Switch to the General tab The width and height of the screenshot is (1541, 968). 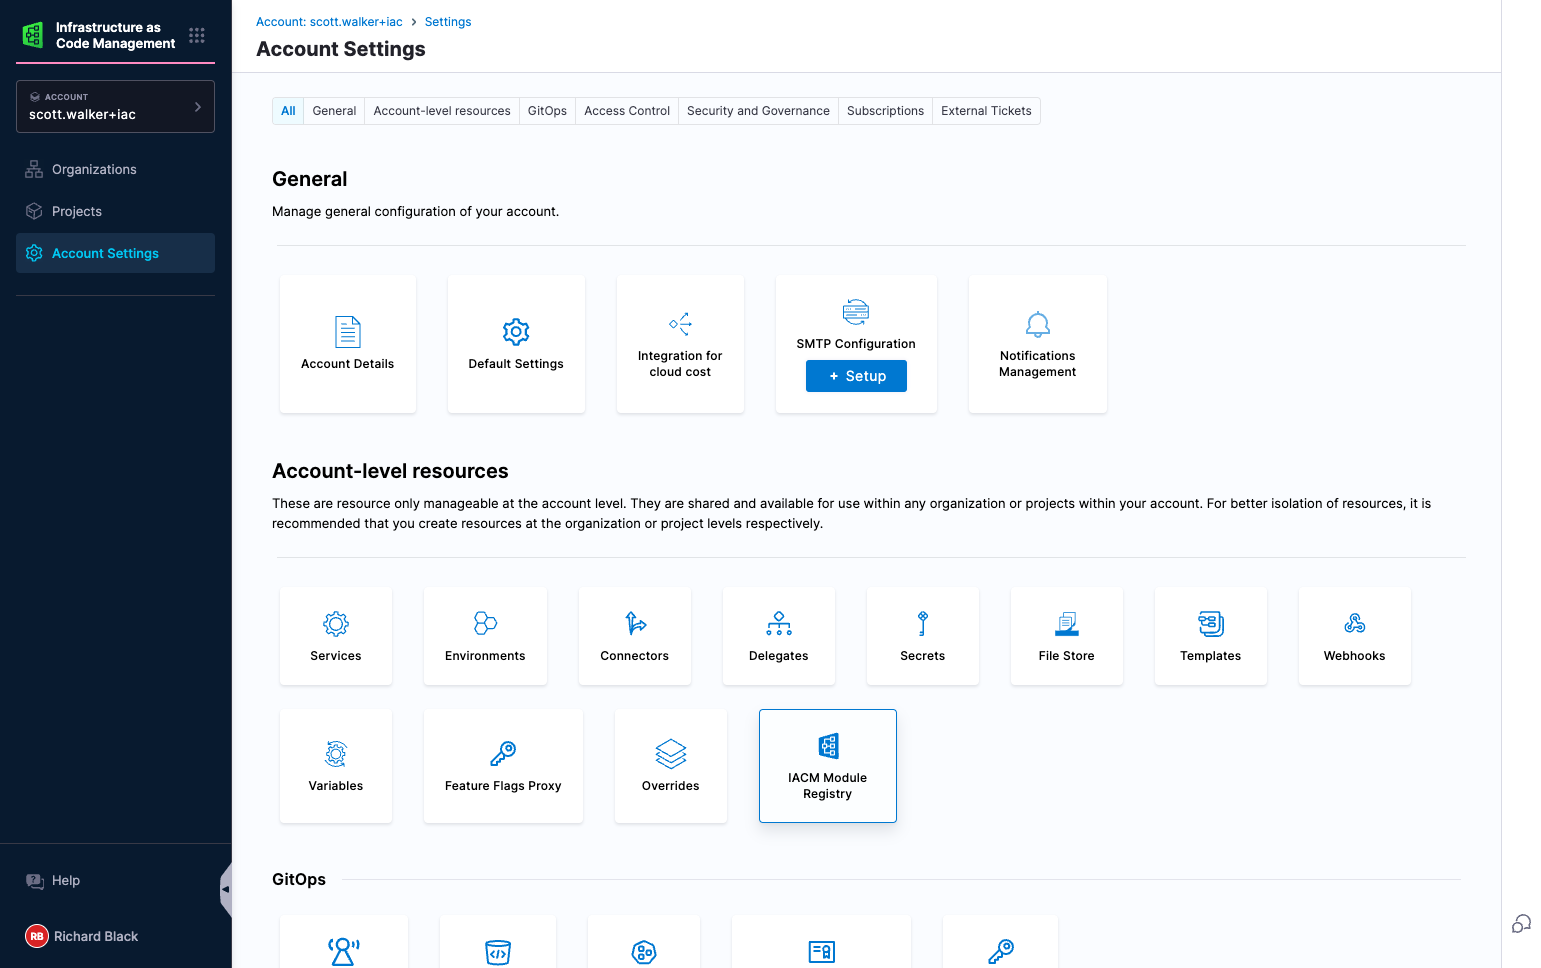334,111
